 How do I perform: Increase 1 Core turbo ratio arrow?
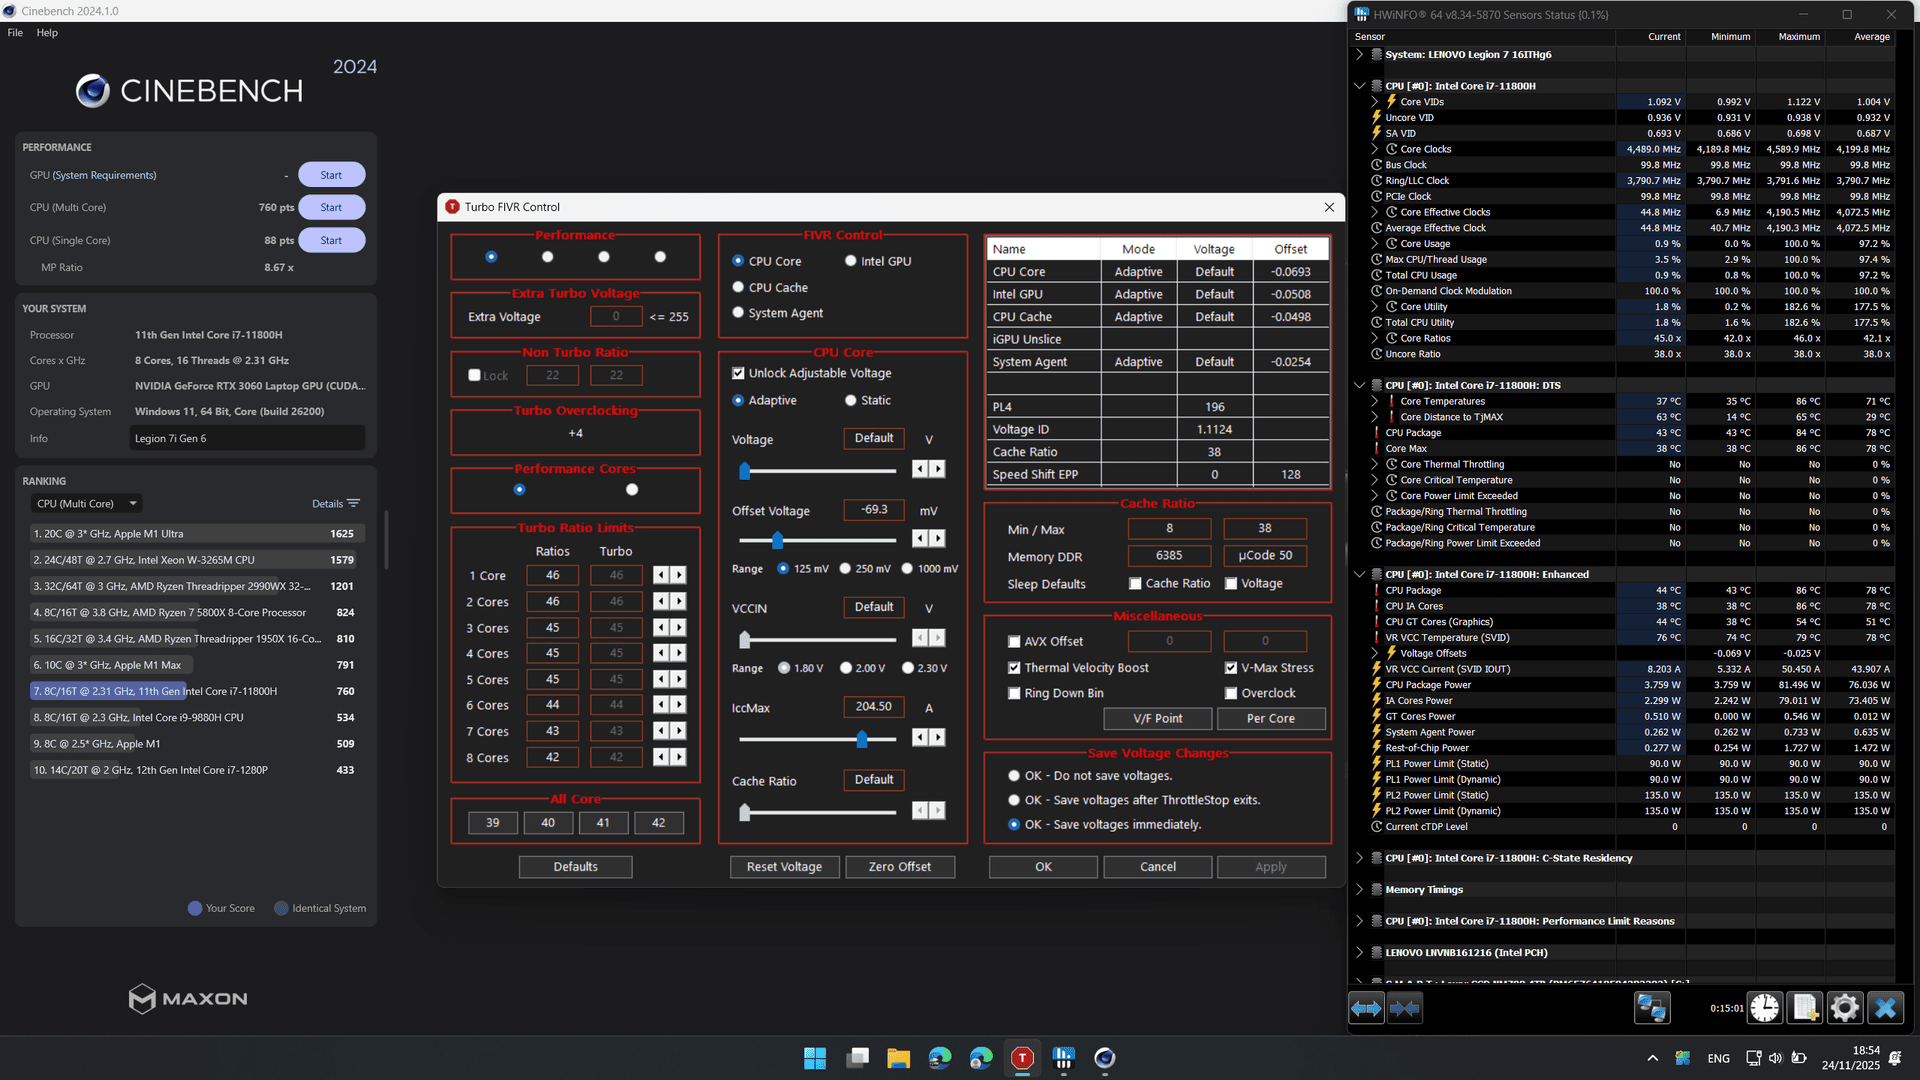coord(679,575)
